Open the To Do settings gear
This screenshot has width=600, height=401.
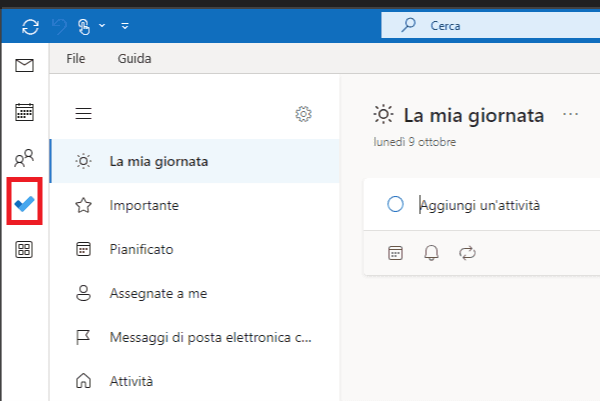(x=304, y=114)
